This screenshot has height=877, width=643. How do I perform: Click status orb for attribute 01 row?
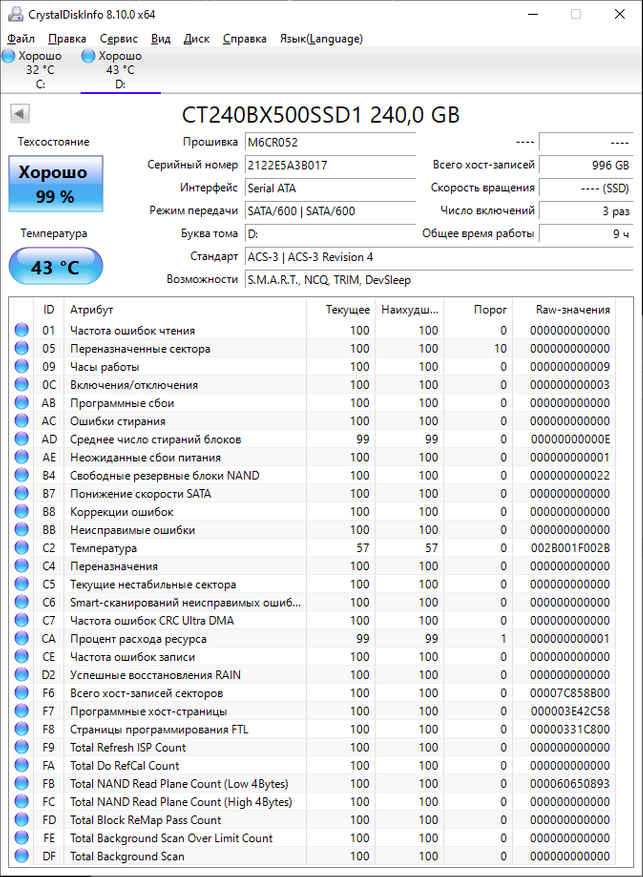[x=22, y=330]
